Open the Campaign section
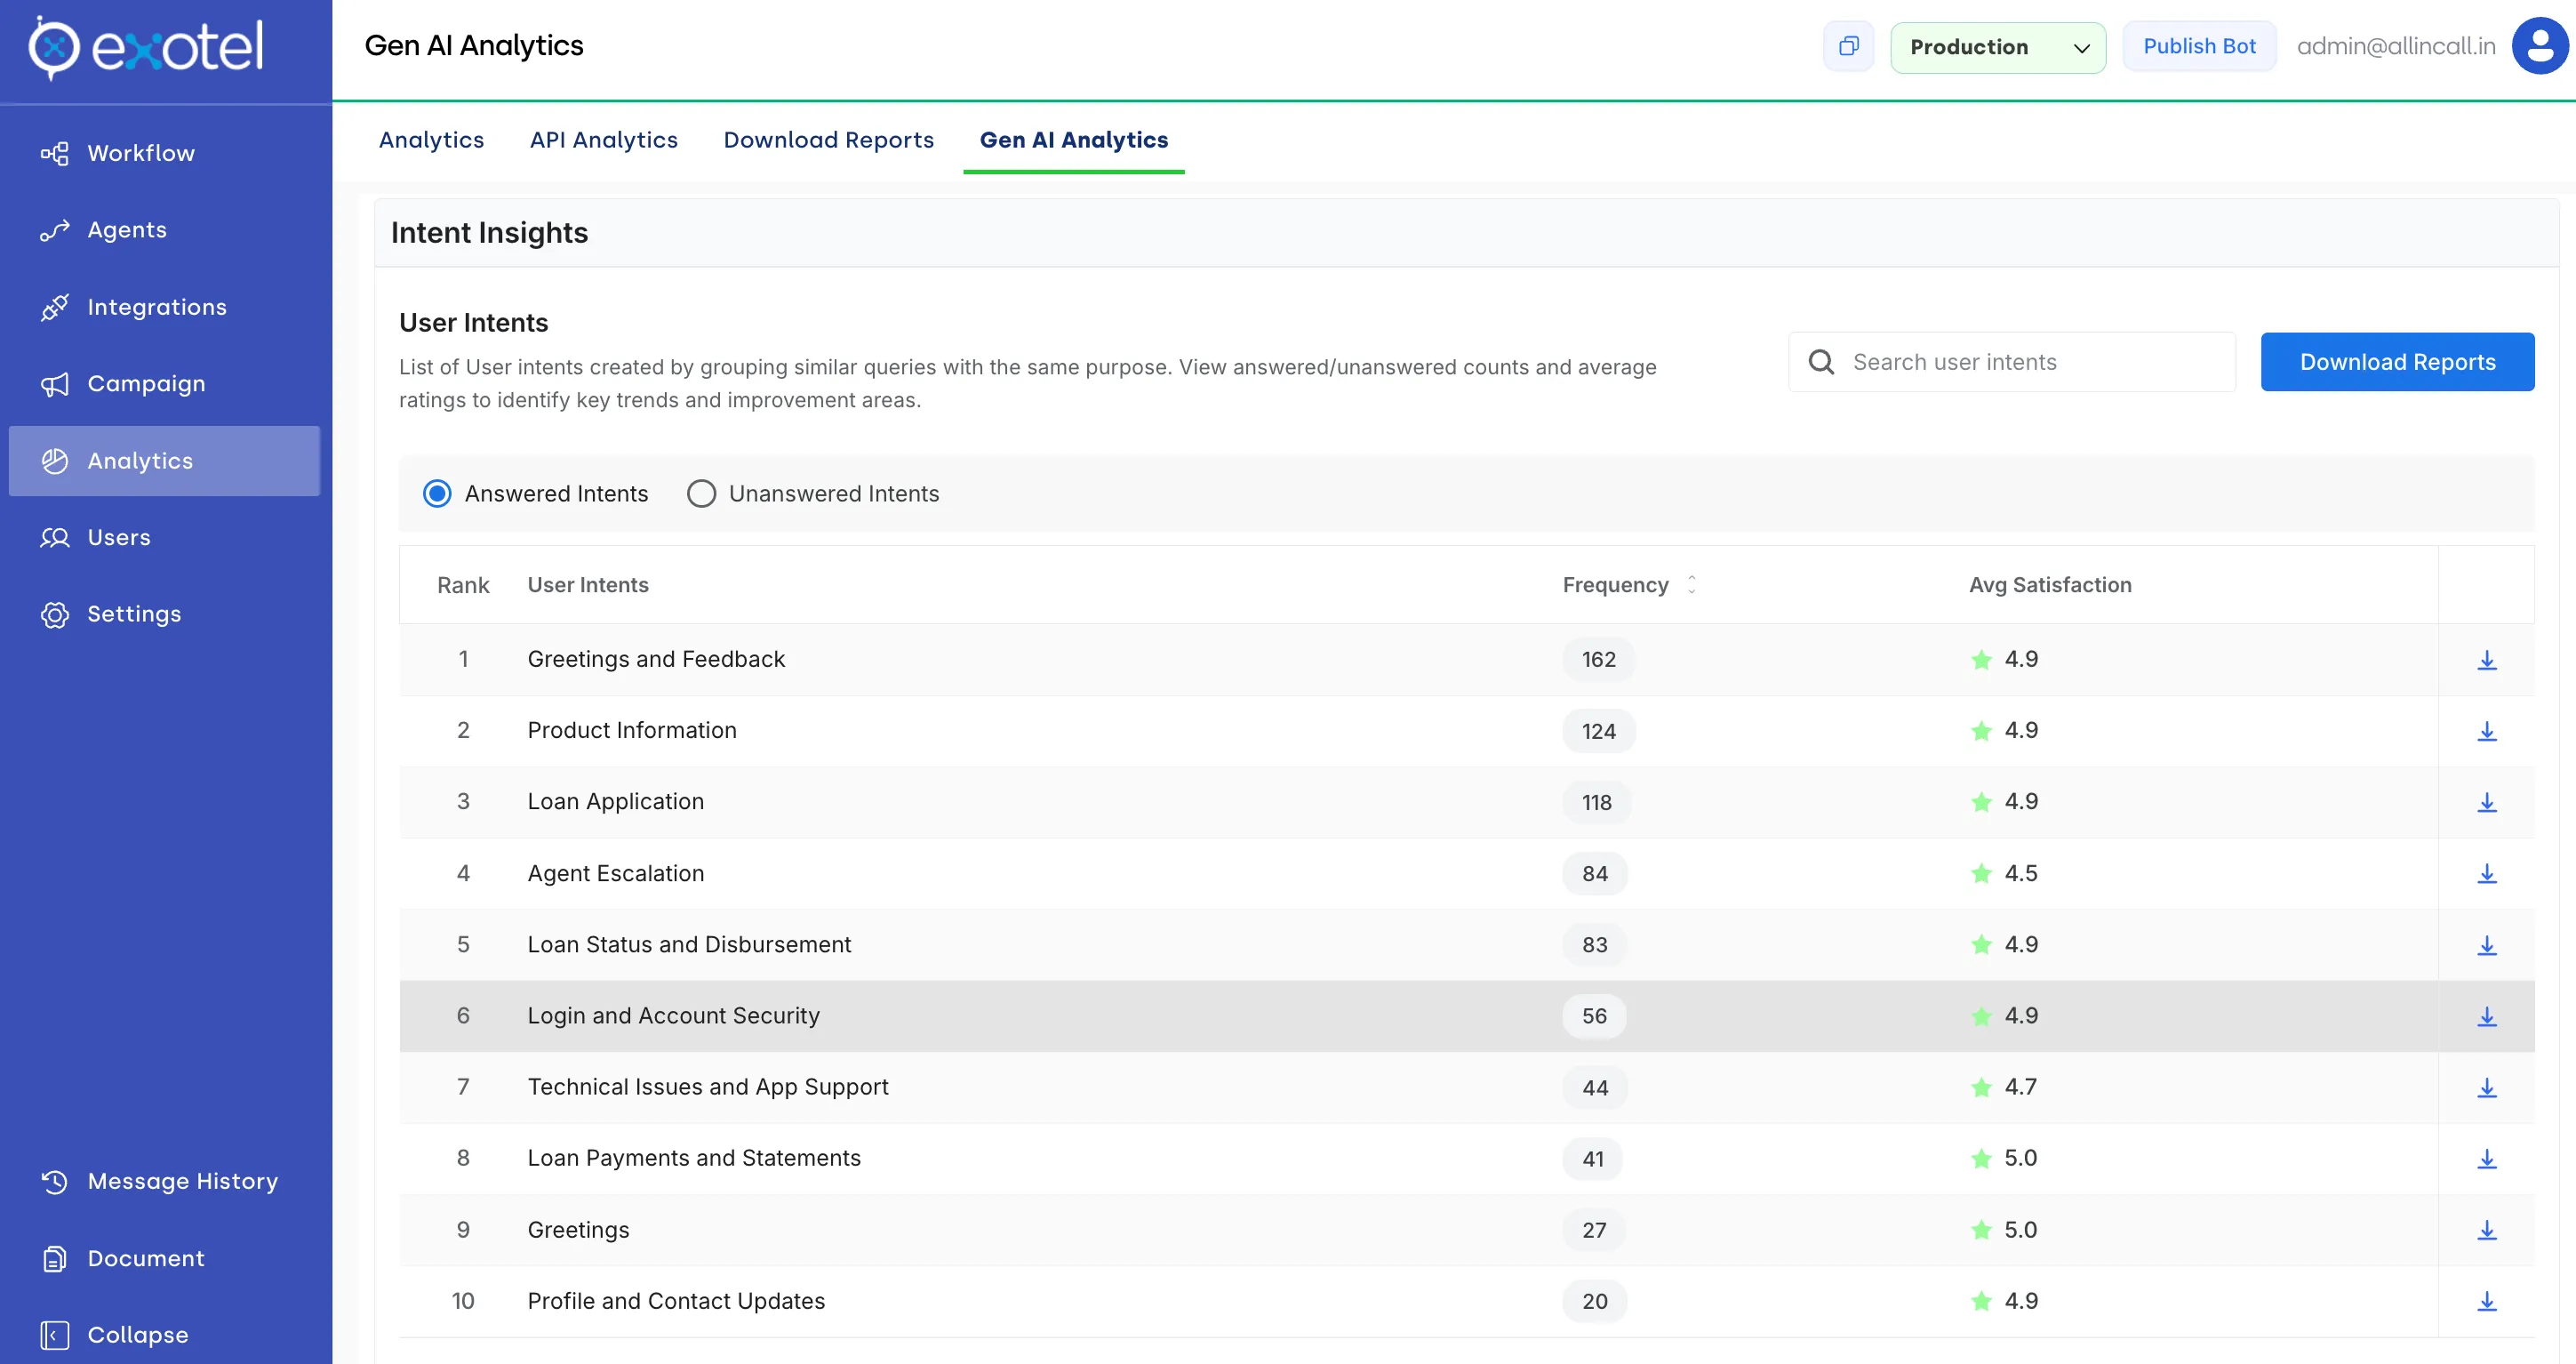The image size is (2576, 1364). pyautogui.click(x=165, y=384)
